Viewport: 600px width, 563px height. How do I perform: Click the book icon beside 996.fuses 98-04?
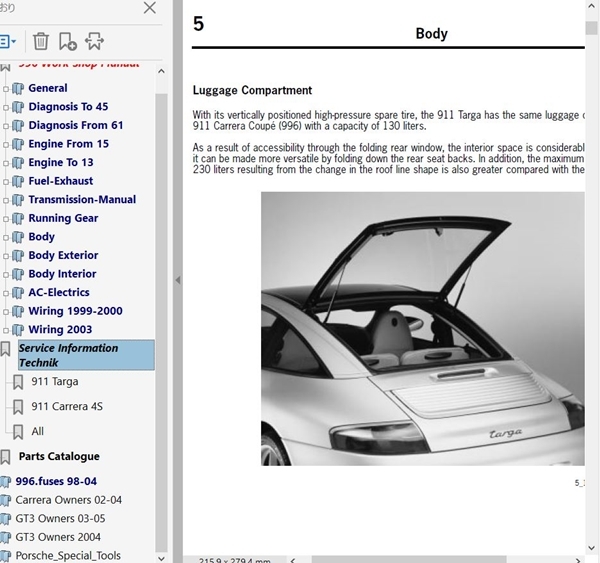[x=5, y=482]
